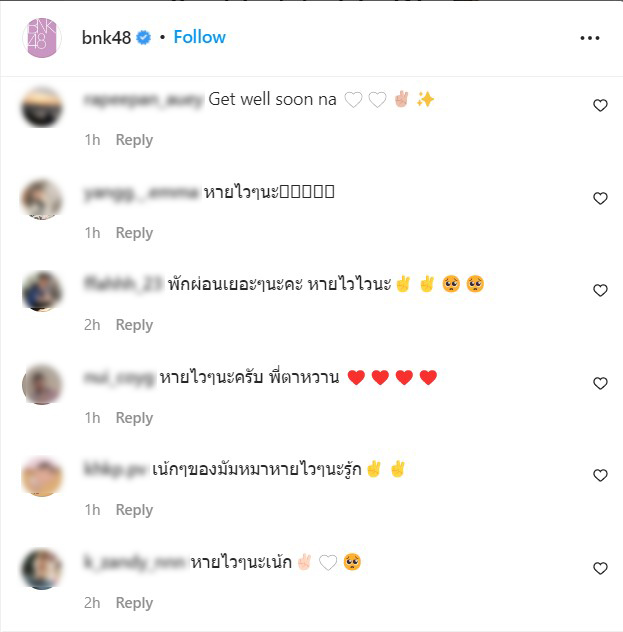Like the last comment posted 2h ago
Image resolution: width=623 pixels, height=632 pixels.
[600, 568]
